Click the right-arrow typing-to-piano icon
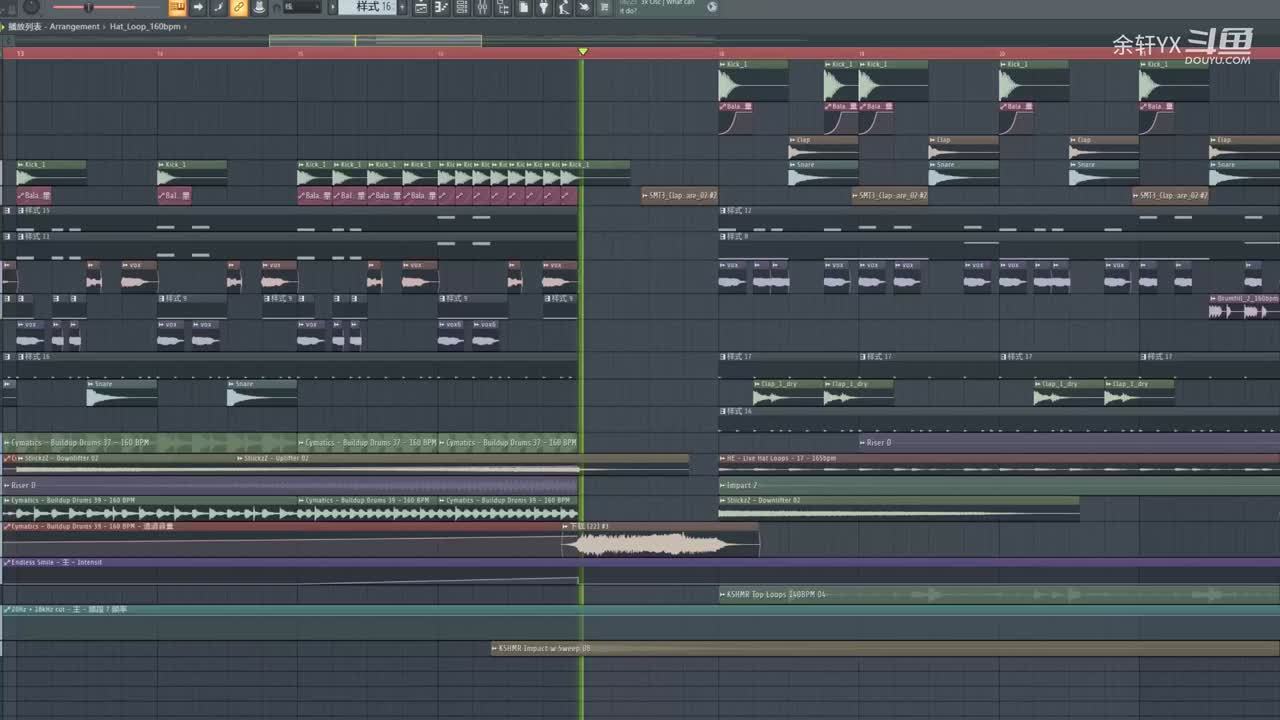This screenshot has width=1280, height=720. 198,7
